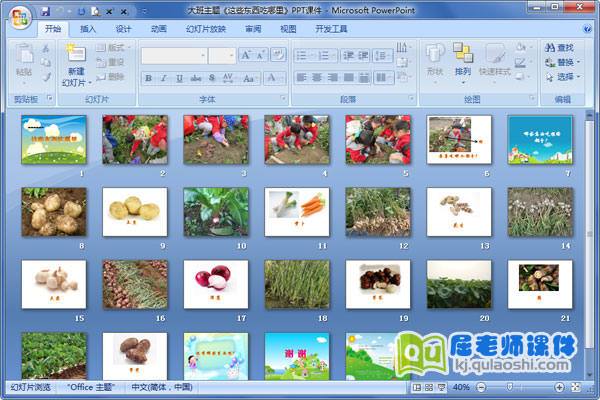Switch to the 插入 (Insert) tab
Image resolution: width=600 pixels, height=400 pixels.
coord(88,30)
